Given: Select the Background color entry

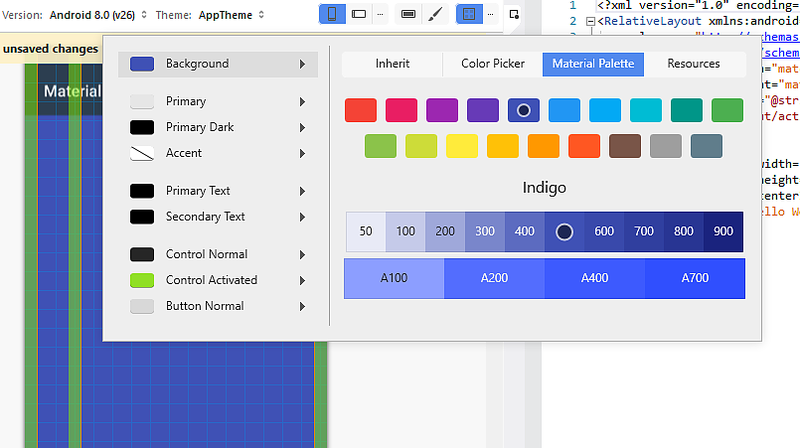Looking at the screenshot, I should point(218,64).
